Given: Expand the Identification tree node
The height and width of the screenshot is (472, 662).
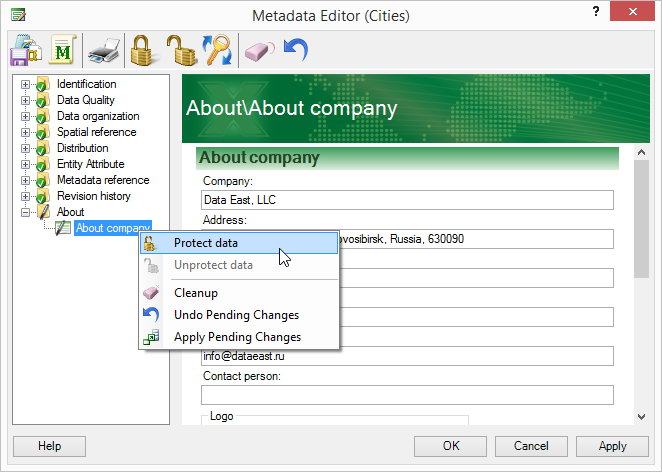Looking at the screenshot, I should click(x=25, y=84).
